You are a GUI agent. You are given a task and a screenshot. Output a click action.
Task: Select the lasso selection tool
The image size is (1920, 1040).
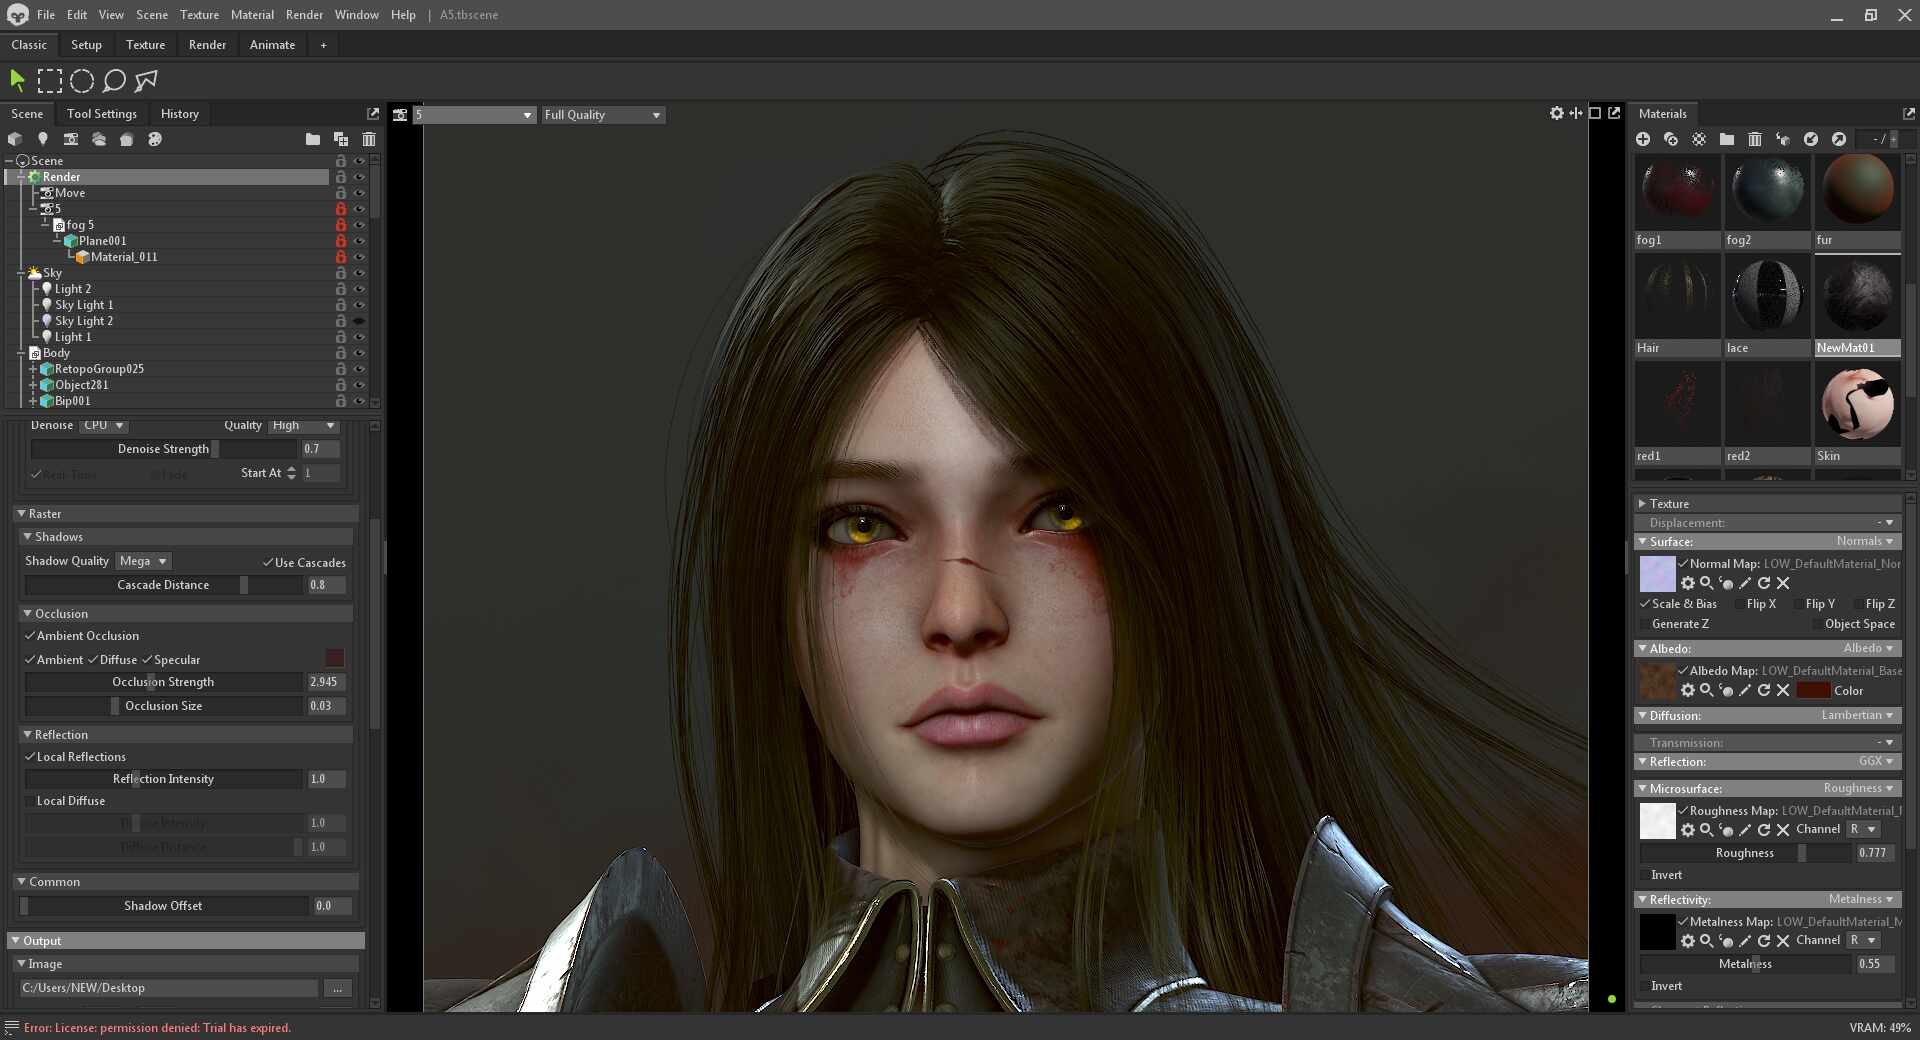tap(114, 81)
